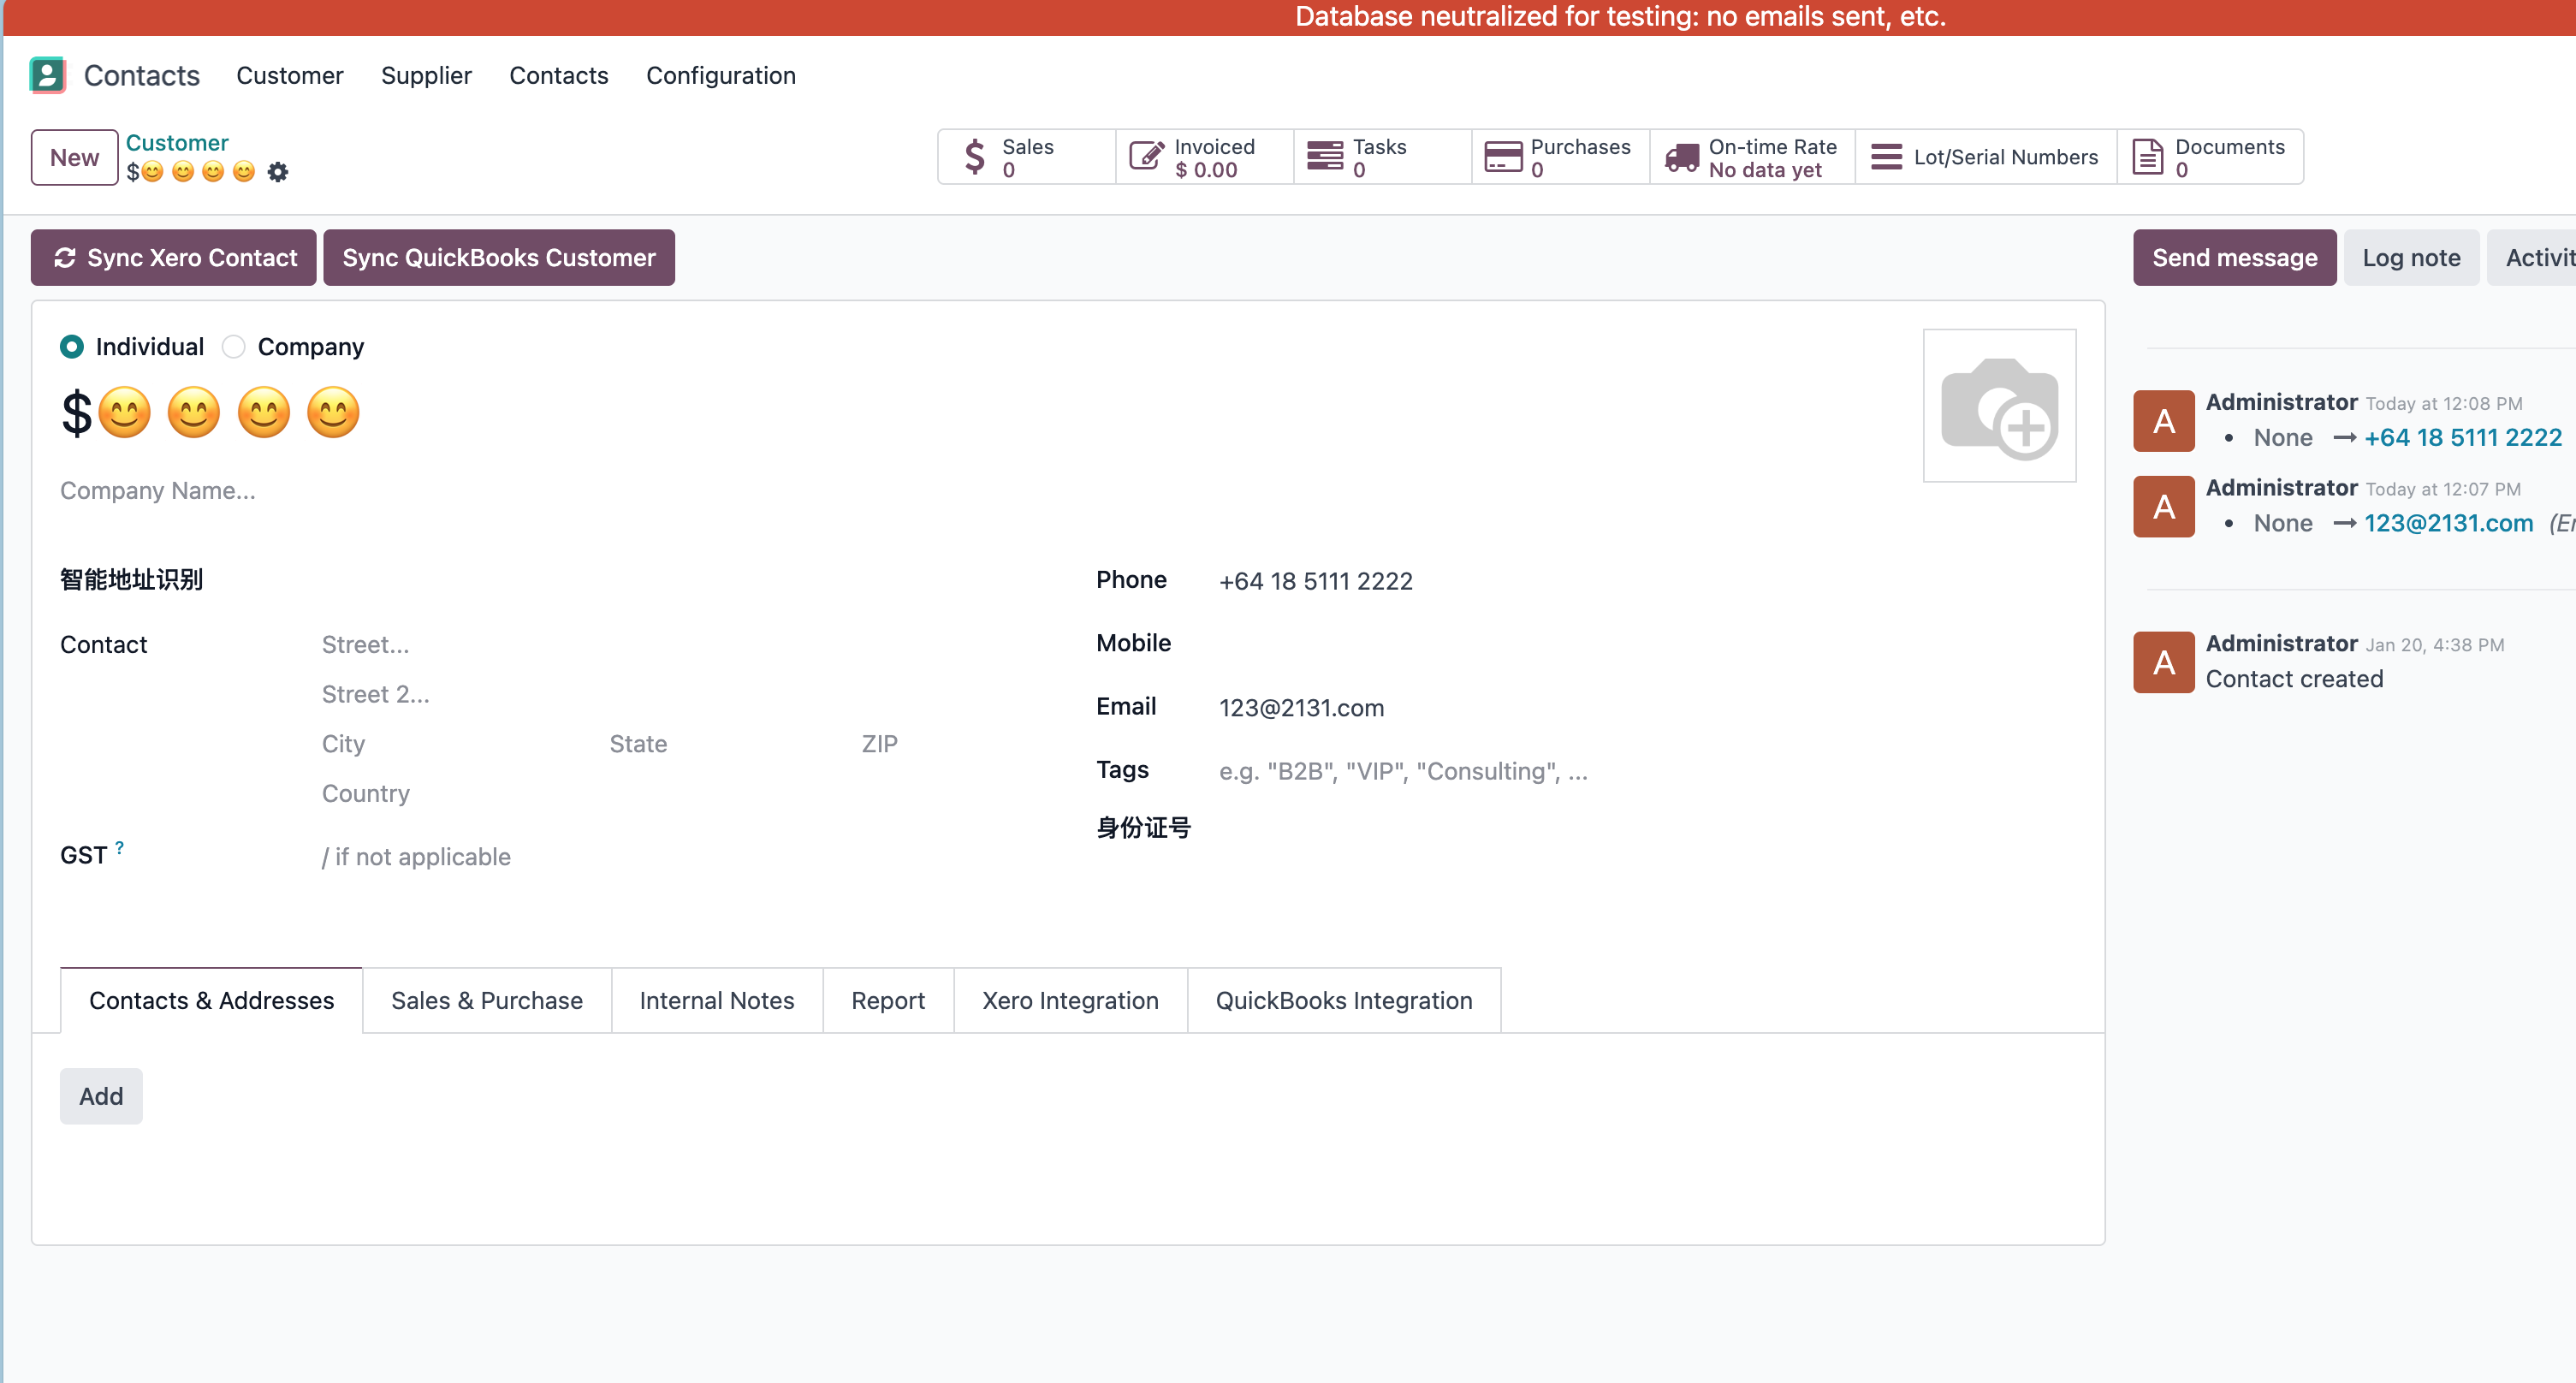Click Administrator avatar on 12:08 PM entry
The width and height of the screenshot is (2576, 1383).
[x=2164, y=421]
